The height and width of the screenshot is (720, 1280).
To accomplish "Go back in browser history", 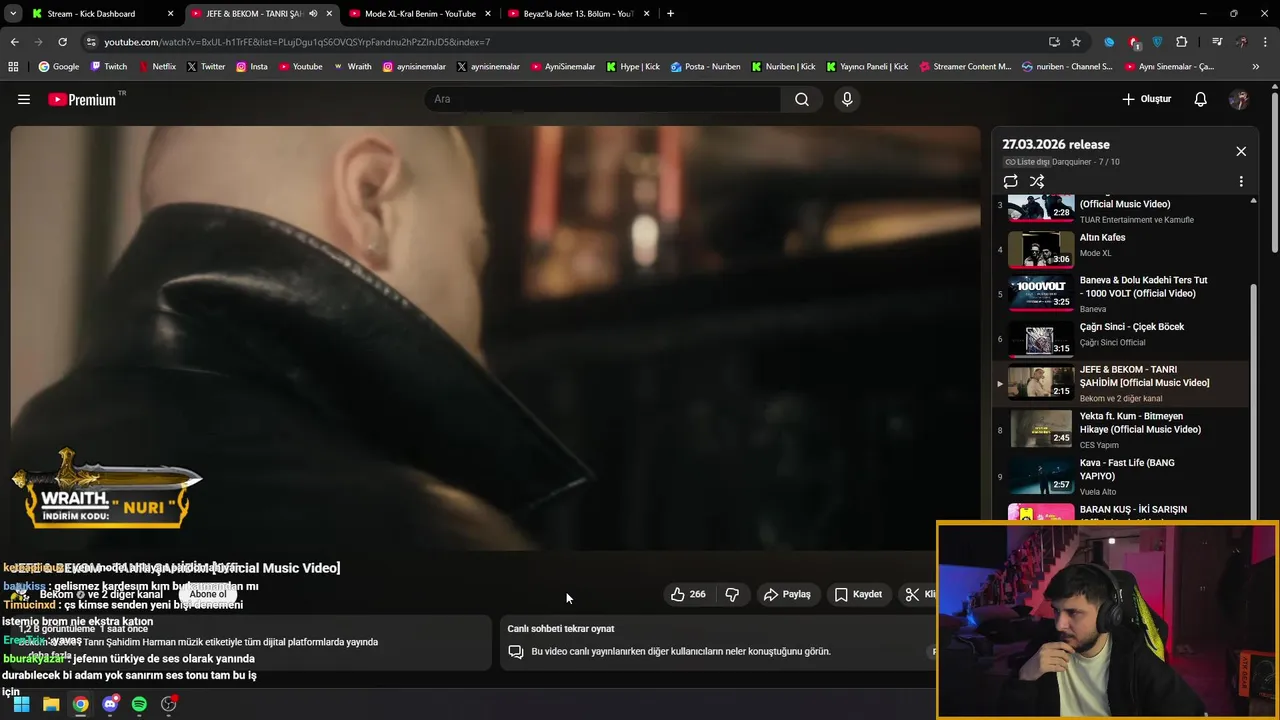I will (14, 42).
